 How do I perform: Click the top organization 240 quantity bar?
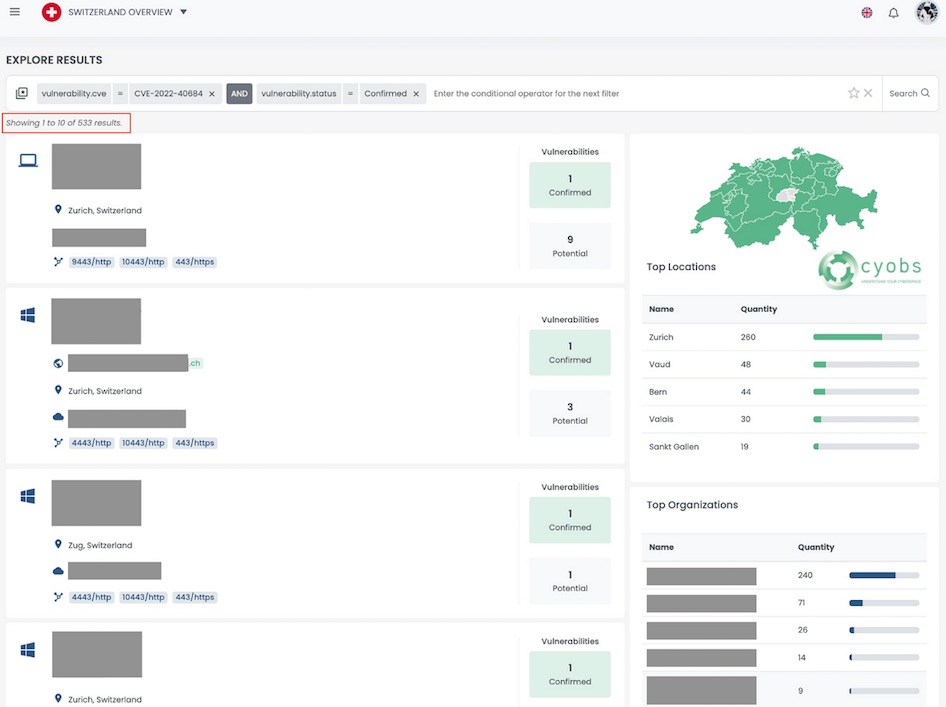884,575
